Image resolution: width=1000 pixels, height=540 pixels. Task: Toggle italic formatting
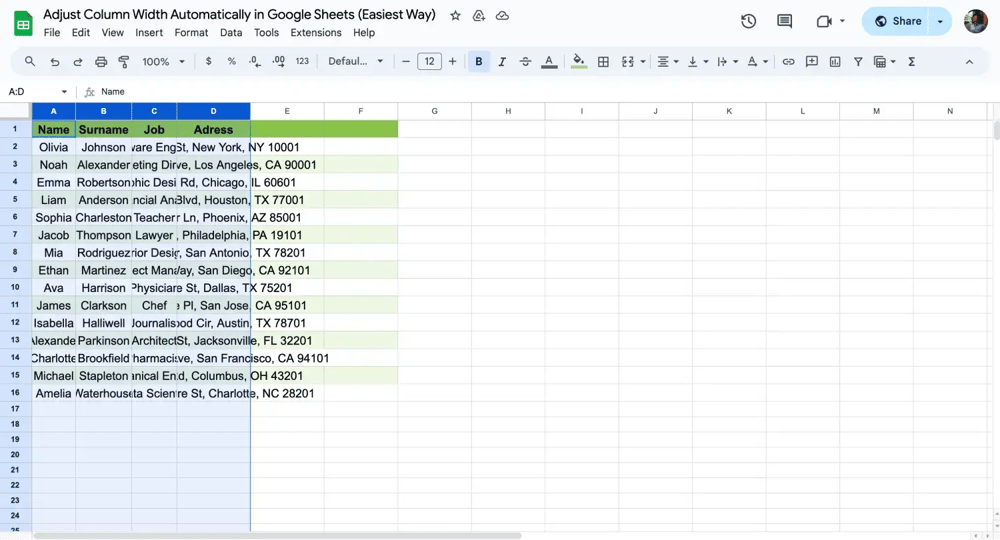[502, 62]
